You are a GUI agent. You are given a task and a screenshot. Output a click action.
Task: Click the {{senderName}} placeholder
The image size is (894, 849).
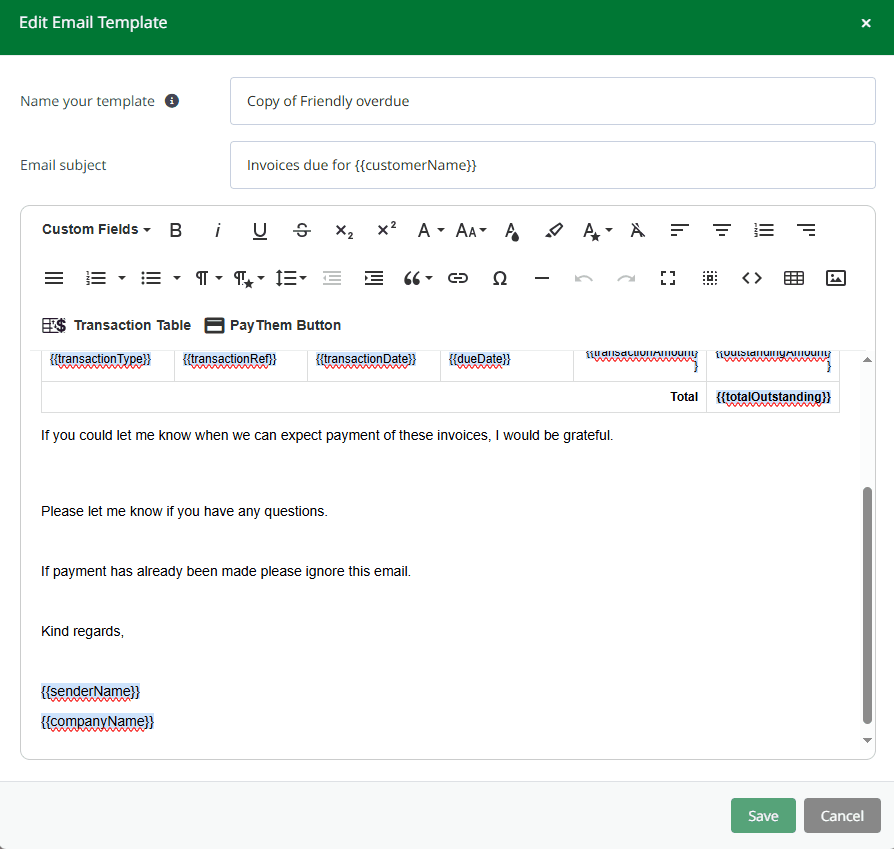pyautogui.click(x=90, y=692)
